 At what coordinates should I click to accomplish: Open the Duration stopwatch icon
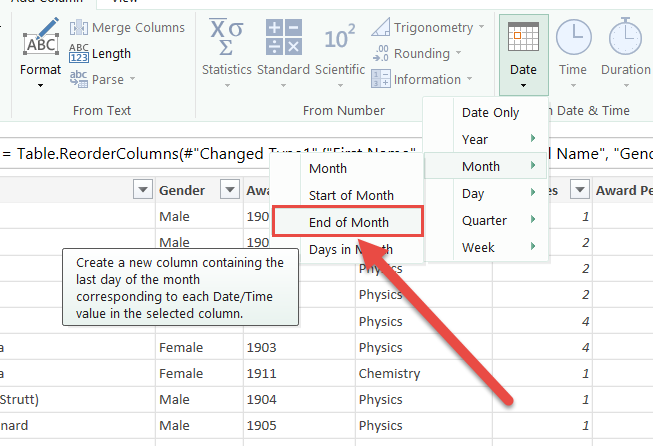pos(625,38)
